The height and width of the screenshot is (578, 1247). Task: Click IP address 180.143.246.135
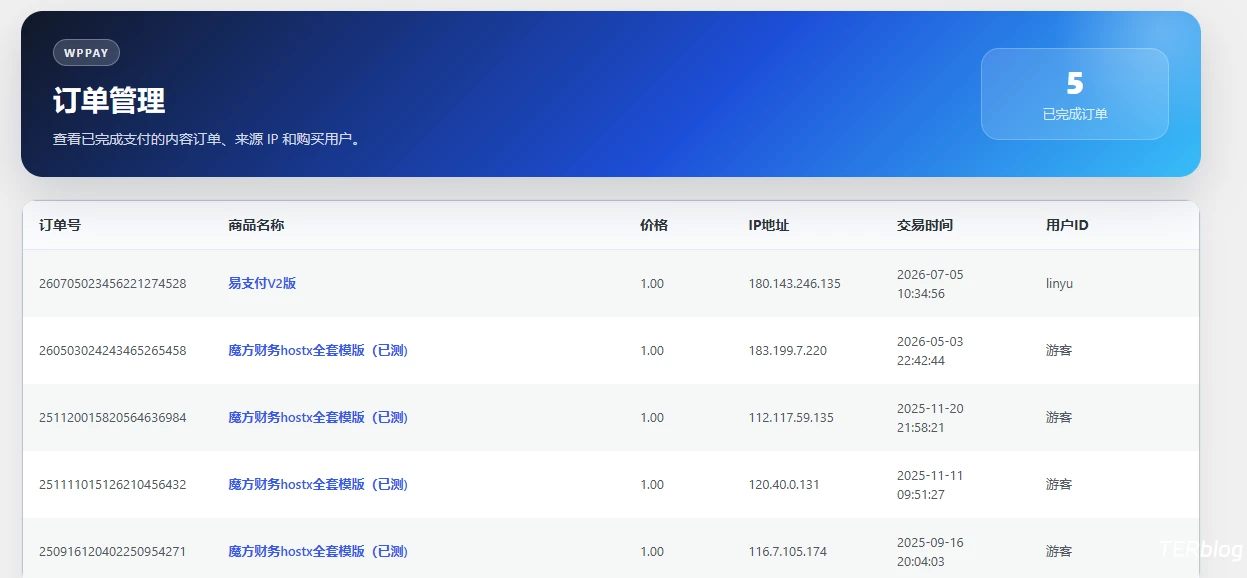795,283
